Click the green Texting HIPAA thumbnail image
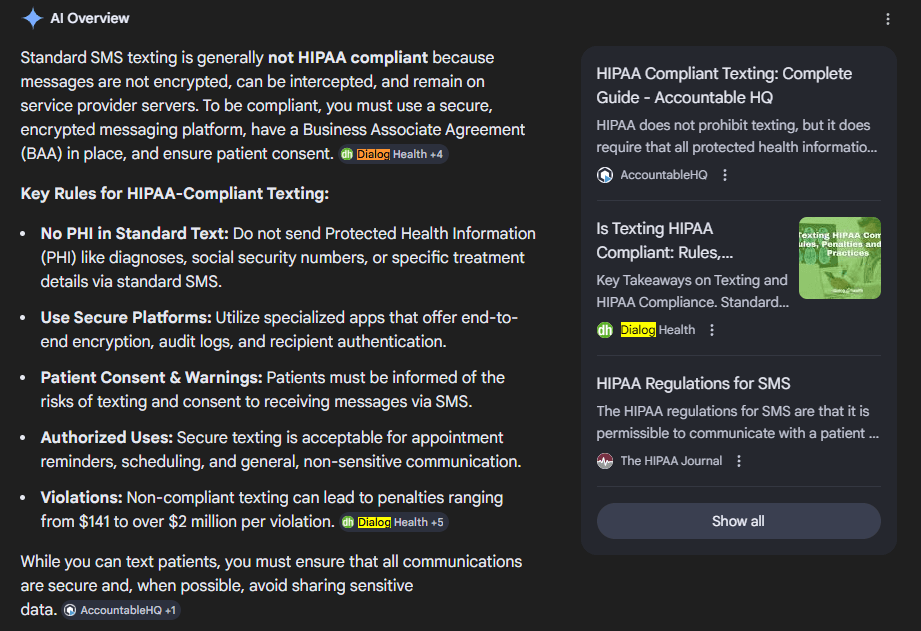 839,258
